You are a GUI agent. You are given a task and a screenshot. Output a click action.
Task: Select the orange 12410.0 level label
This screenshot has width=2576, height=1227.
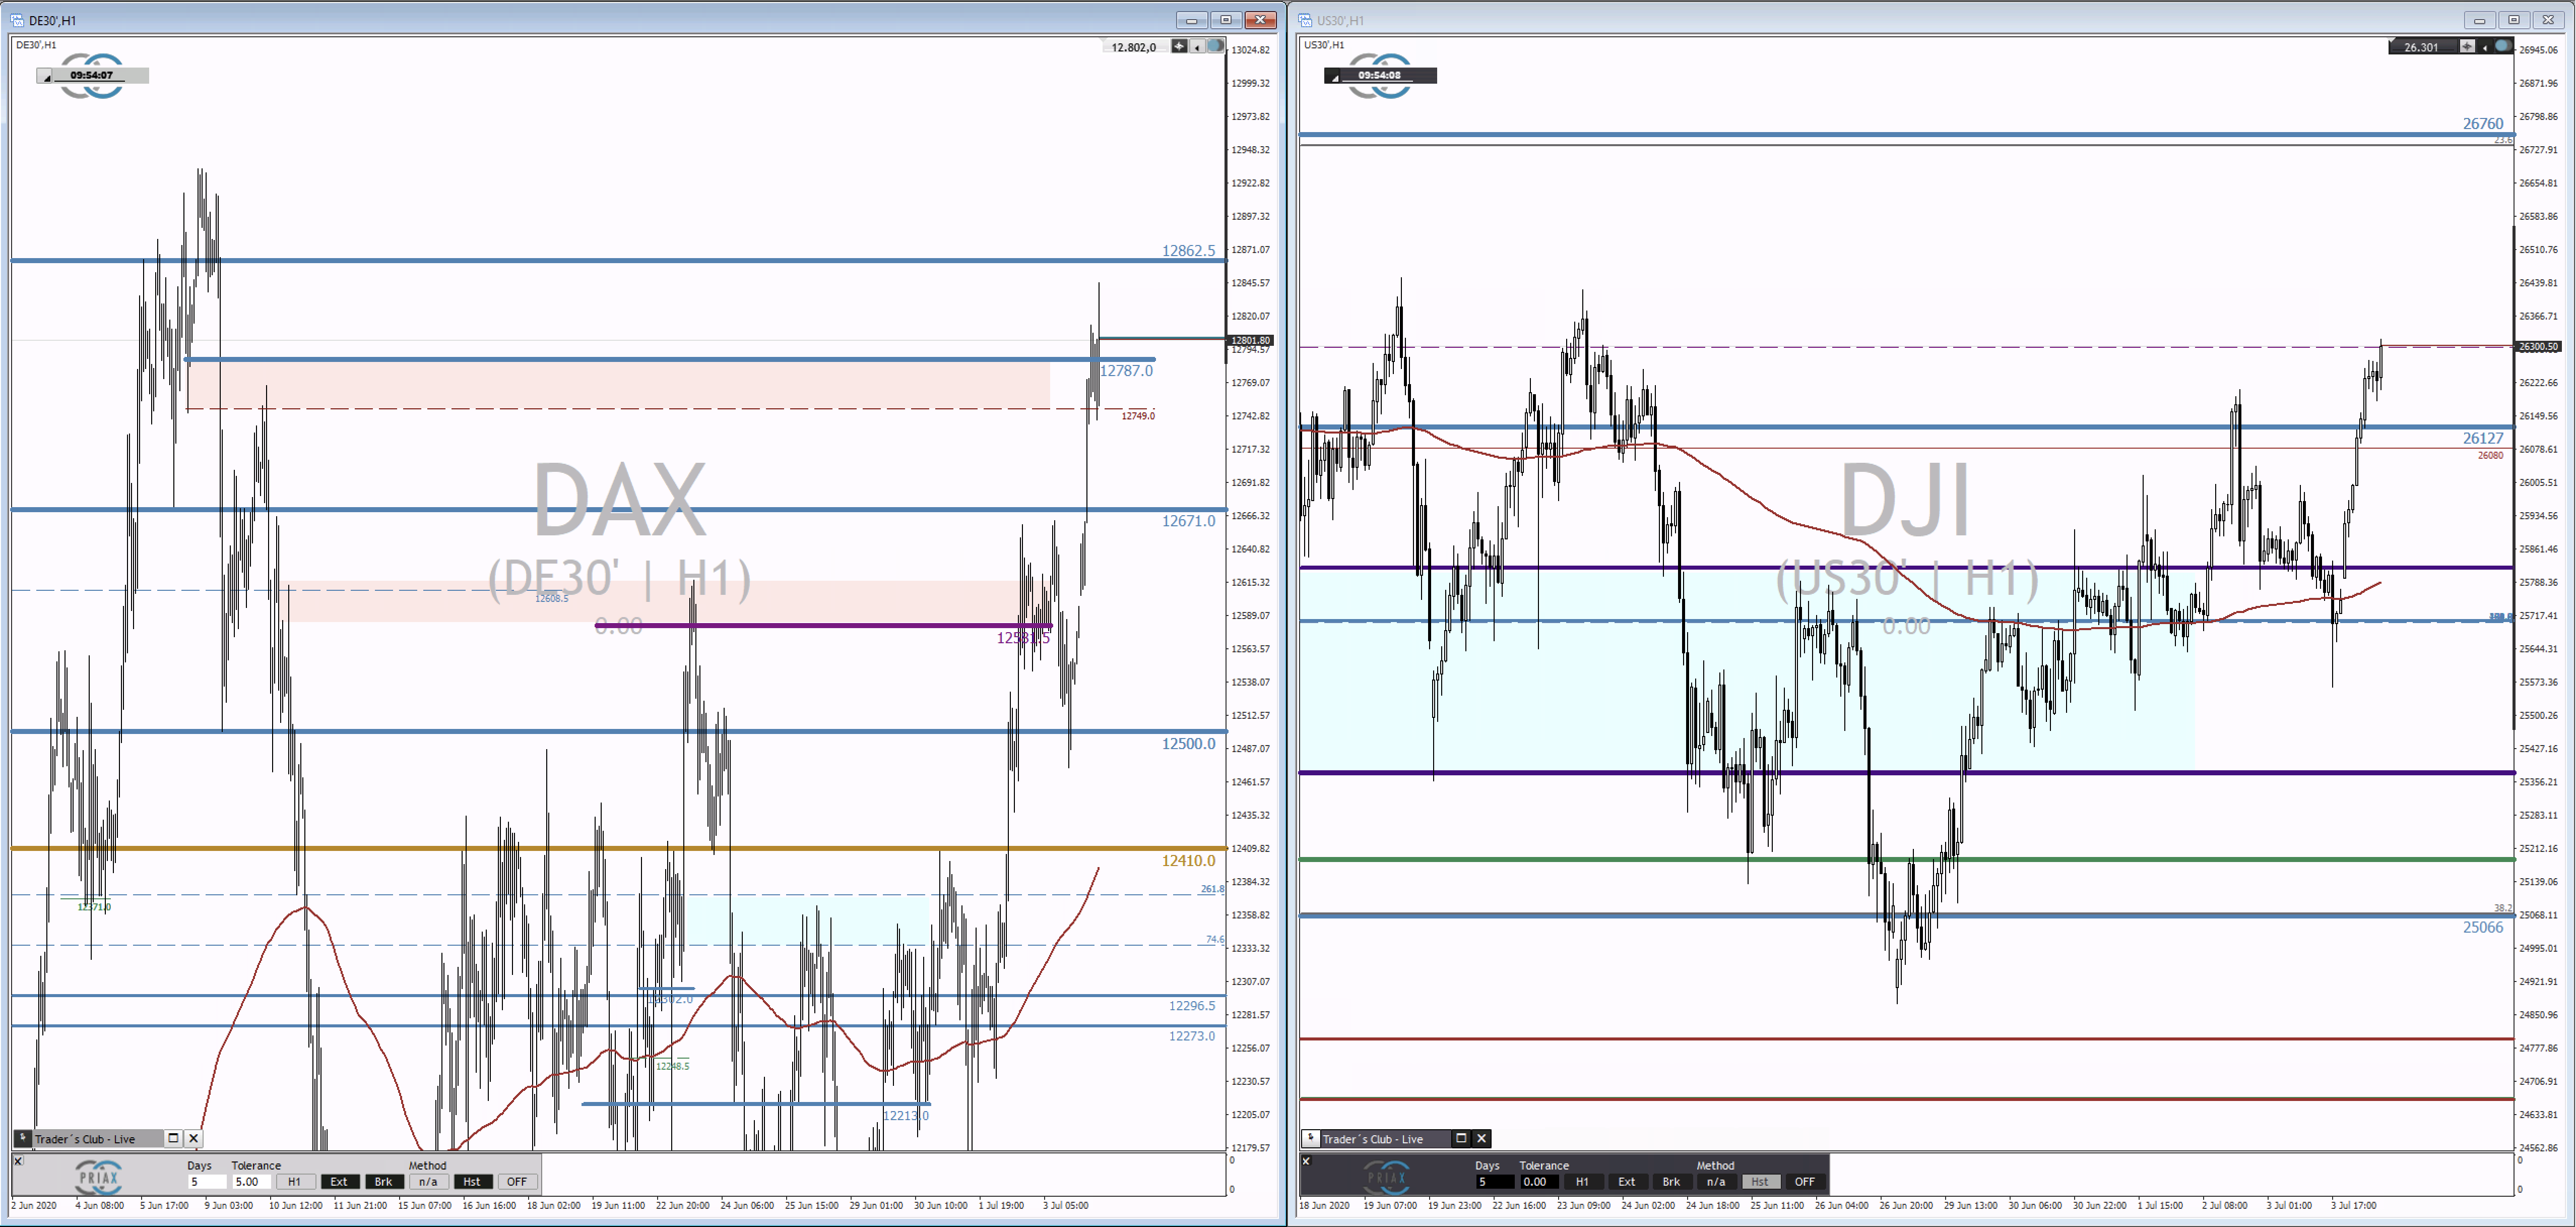pyautogui.click(x=1188, y=860)
